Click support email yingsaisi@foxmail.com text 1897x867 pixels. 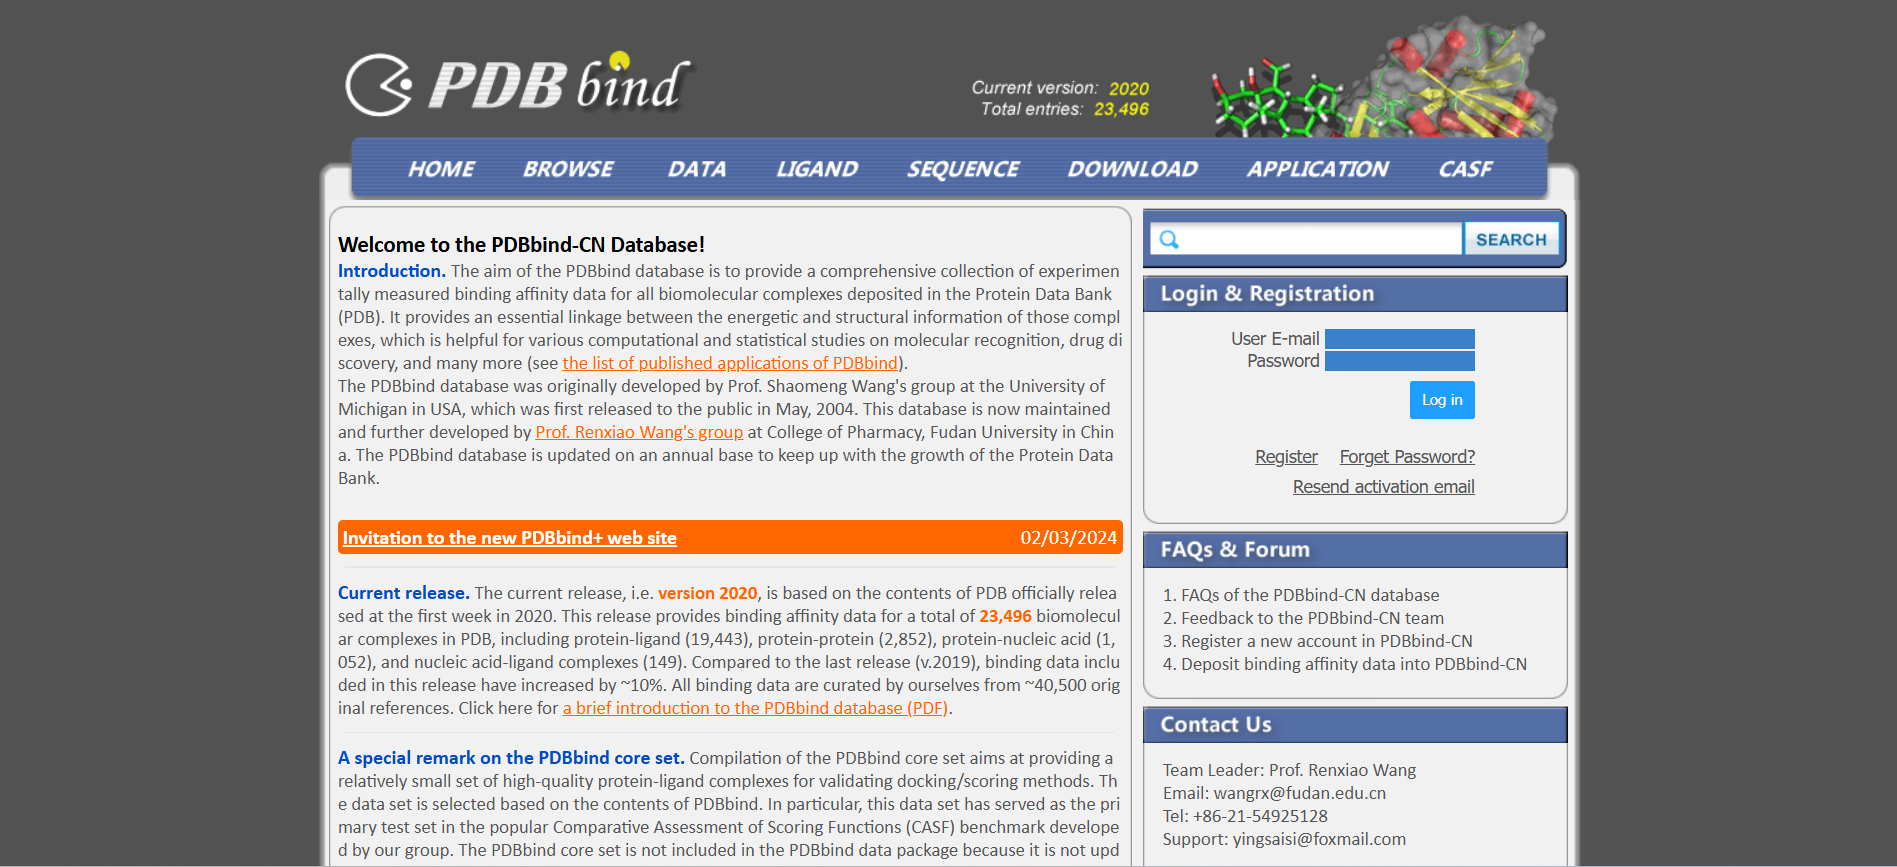click(x=1319, y=839)
